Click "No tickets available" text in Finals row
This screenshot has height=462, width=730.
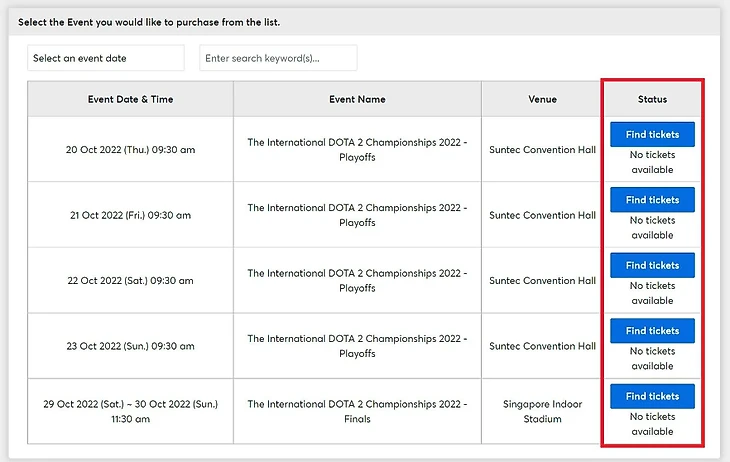pyautogui.click(x=652, y=424)
